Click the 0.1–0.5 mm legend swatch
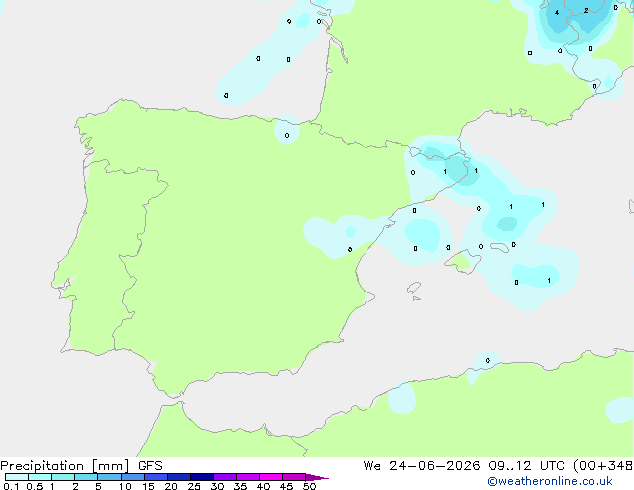This screenshot has height=490, width=634. (17, 477)
